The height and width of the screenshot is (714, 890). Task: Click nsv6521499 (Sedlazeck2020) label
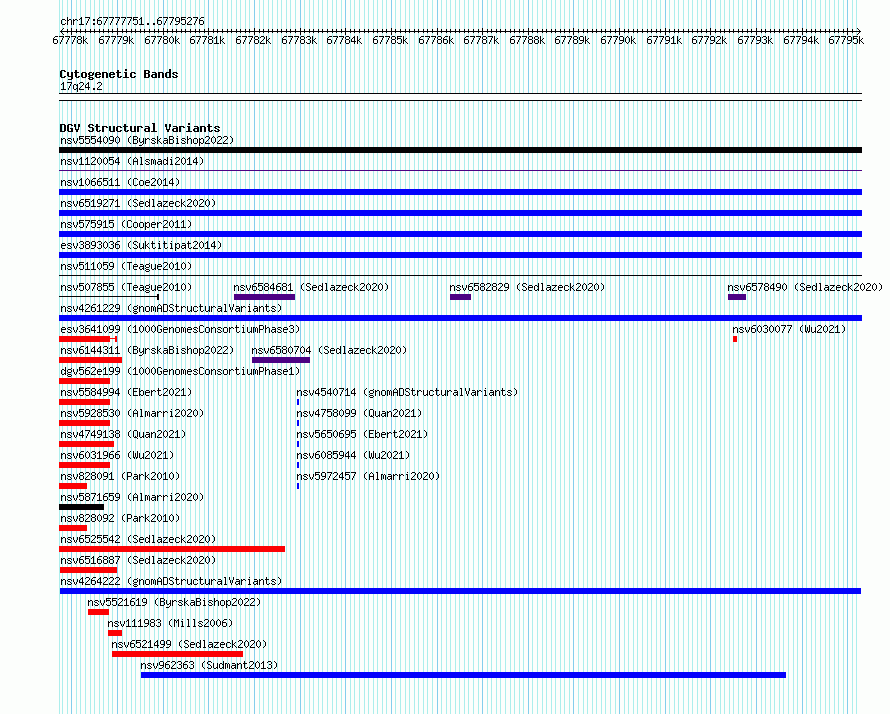pos(189,644)
